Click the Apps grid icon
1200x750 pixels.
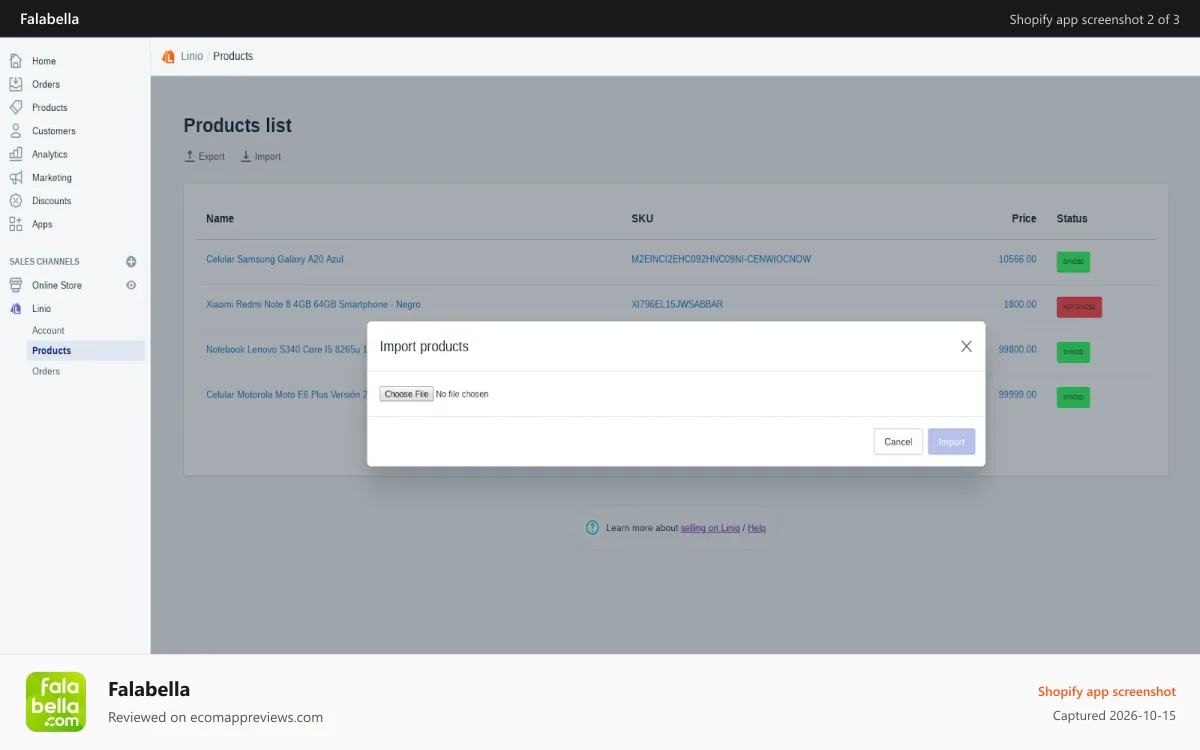16,224
